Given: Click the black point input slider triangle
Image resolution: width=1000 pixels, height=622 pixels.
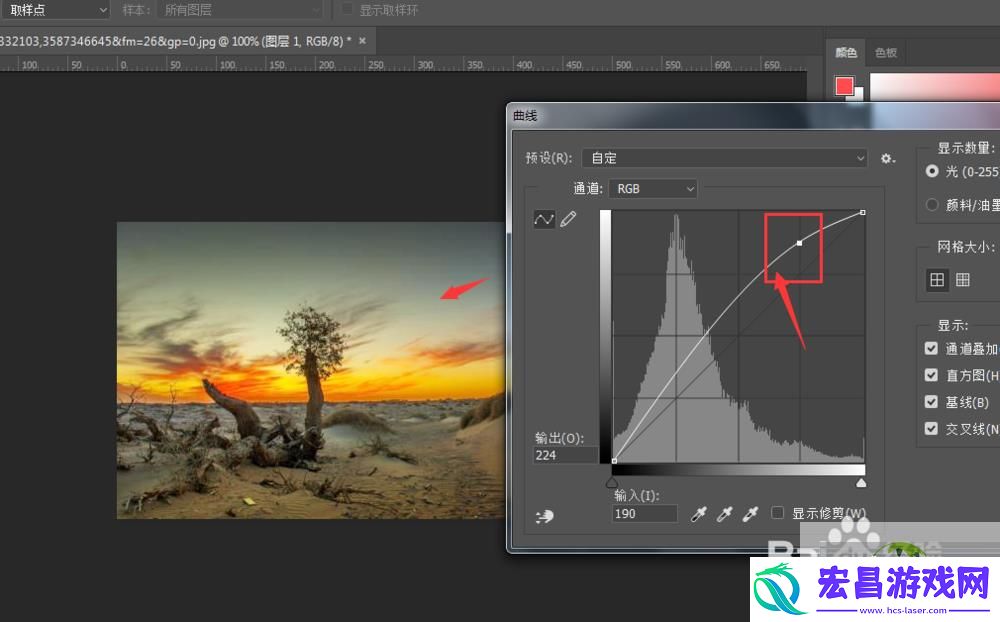Looking at the screenshot, I should (x=612, y=483).
